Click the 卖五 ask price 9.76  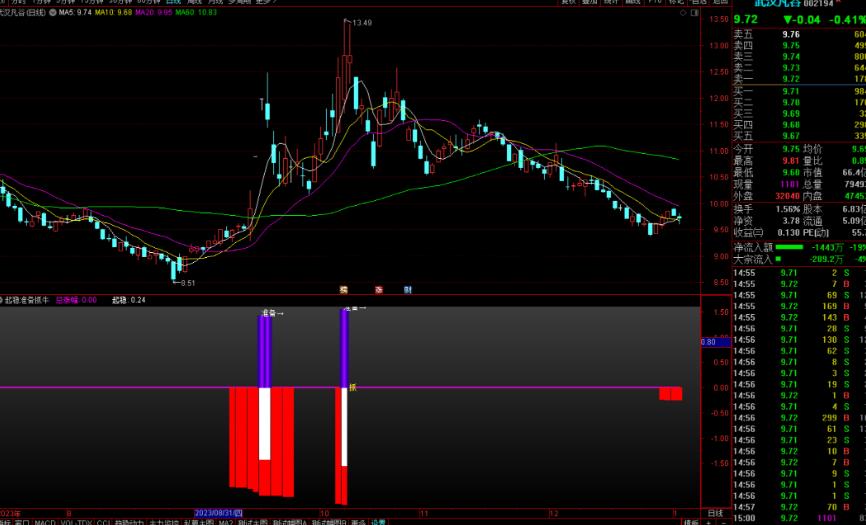(791, 34)
